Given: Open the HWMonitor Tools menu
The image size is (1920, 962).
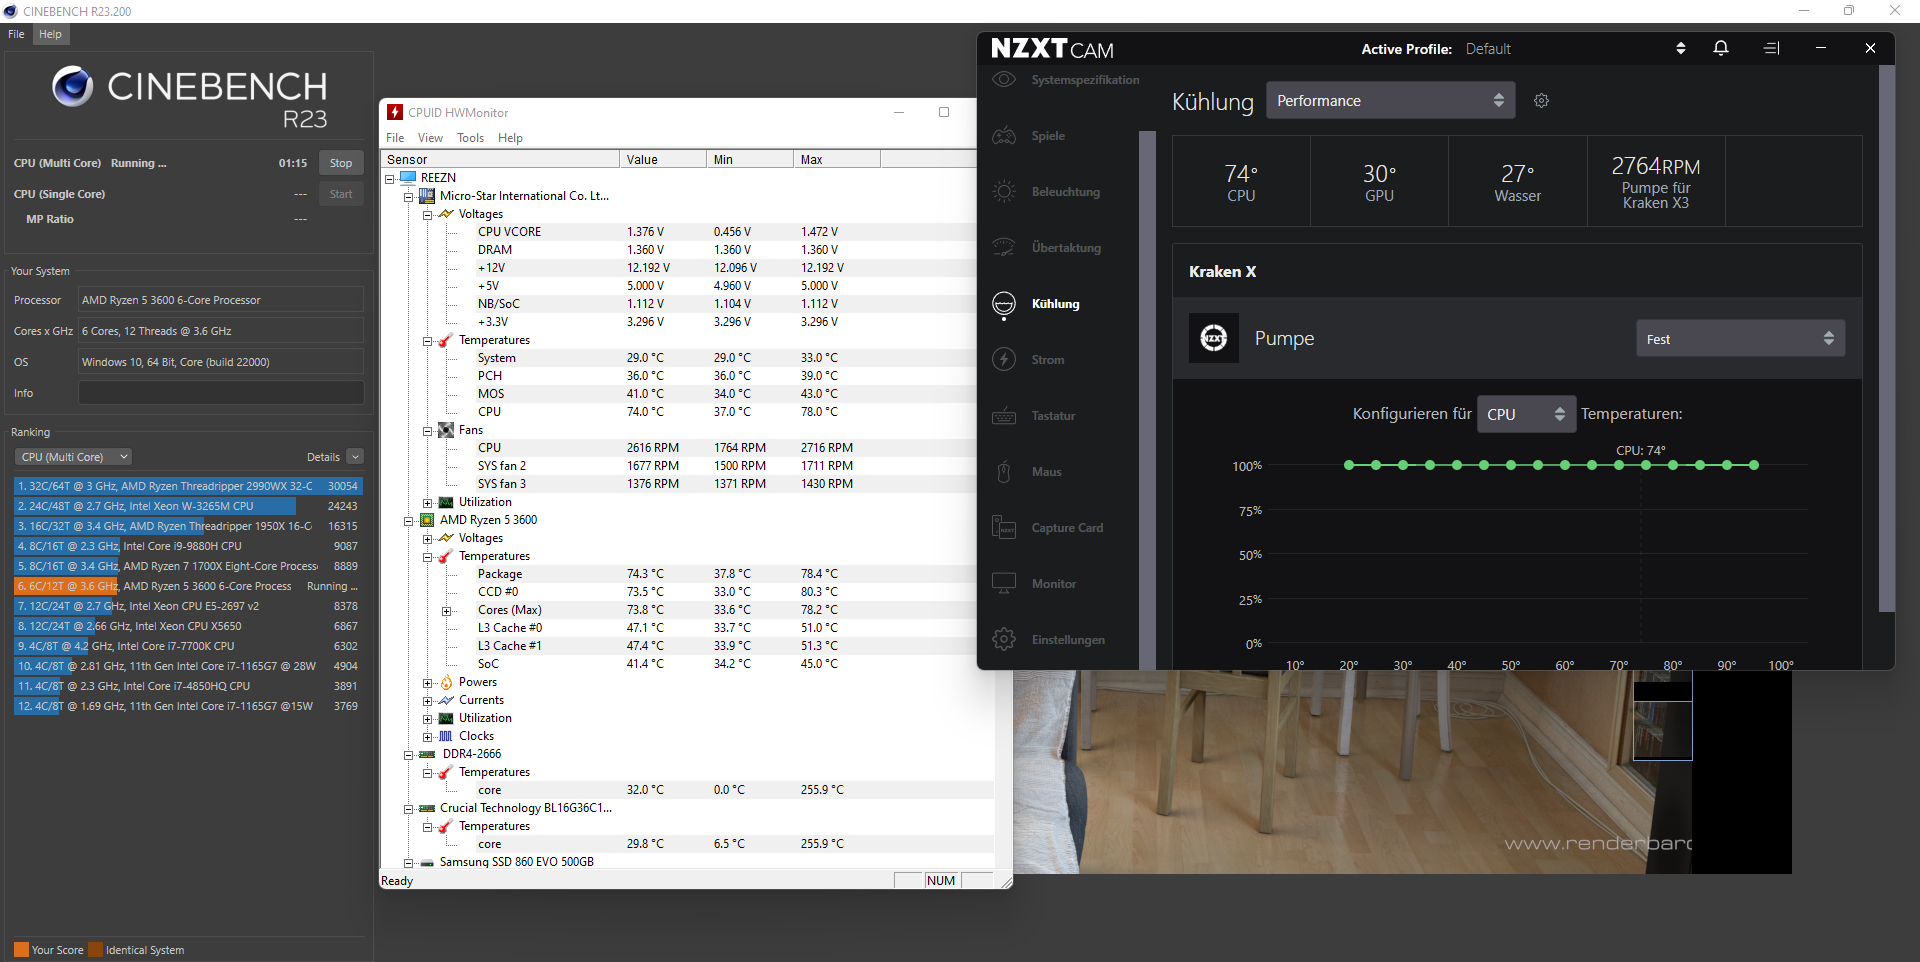Looking at the screenshot, I should point(470,138).
